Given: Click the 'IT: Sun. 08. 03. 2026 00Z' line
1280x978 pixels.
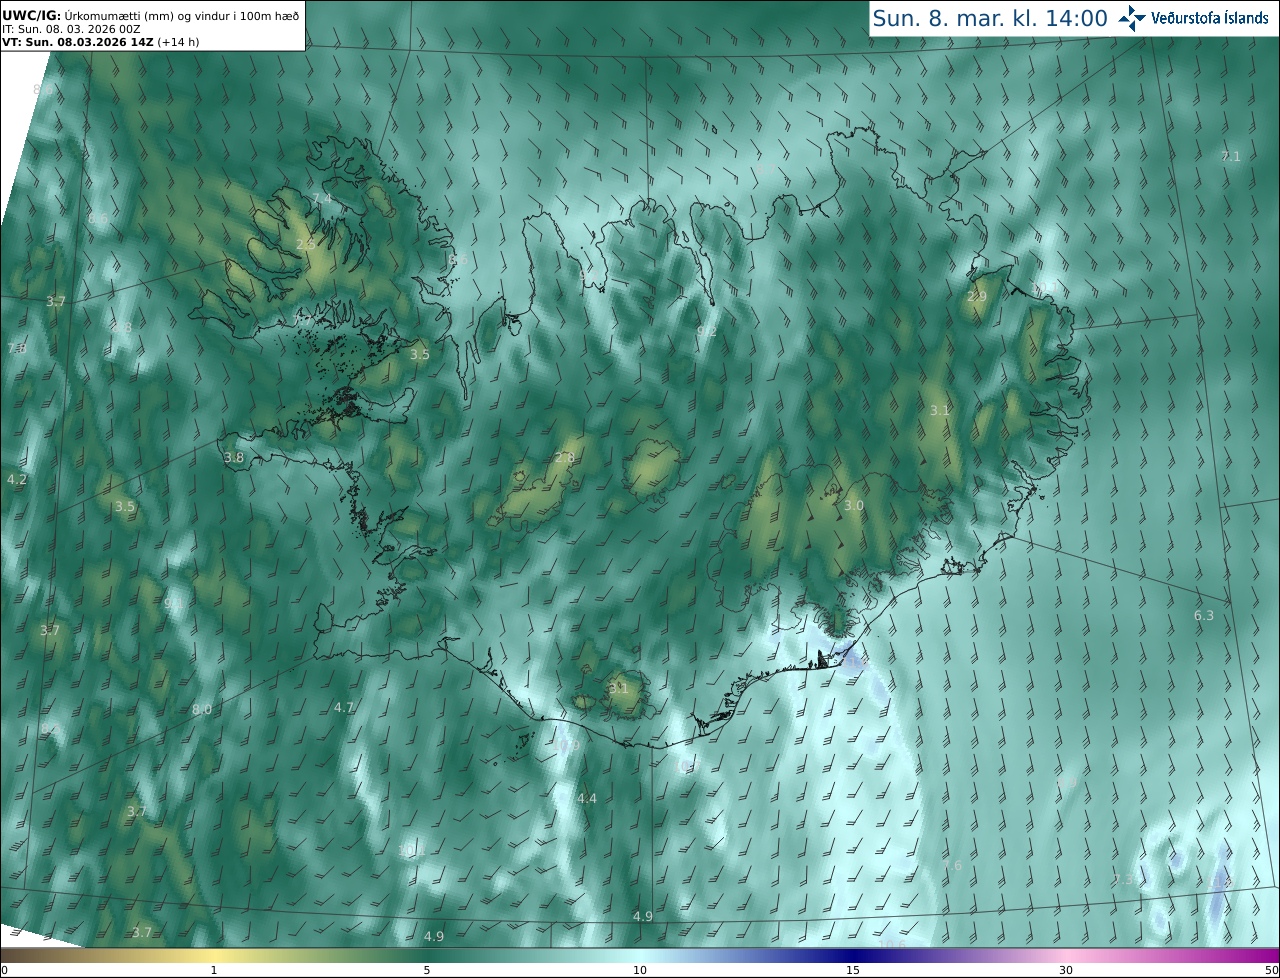Looking at the screenshot, I should coord(71,29).
